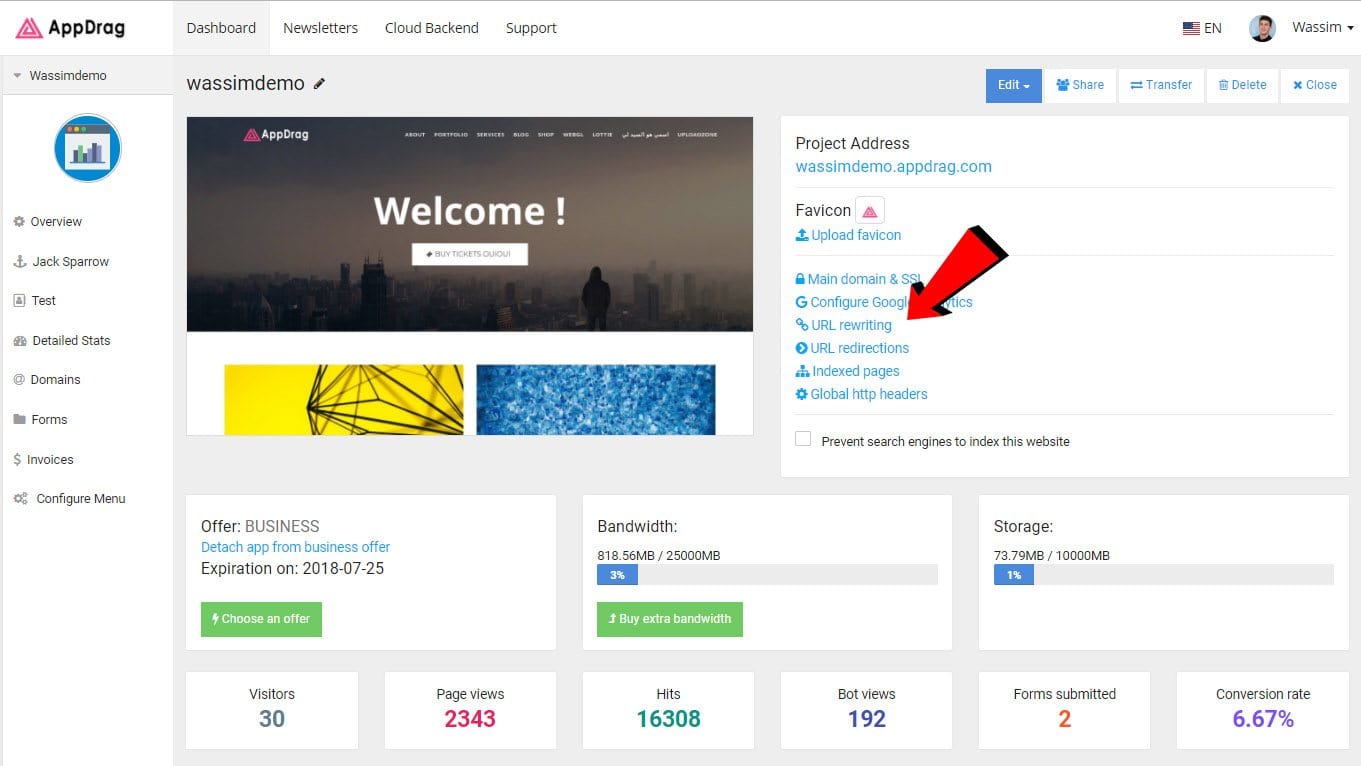Open the Support menu item

coord(531,28)
